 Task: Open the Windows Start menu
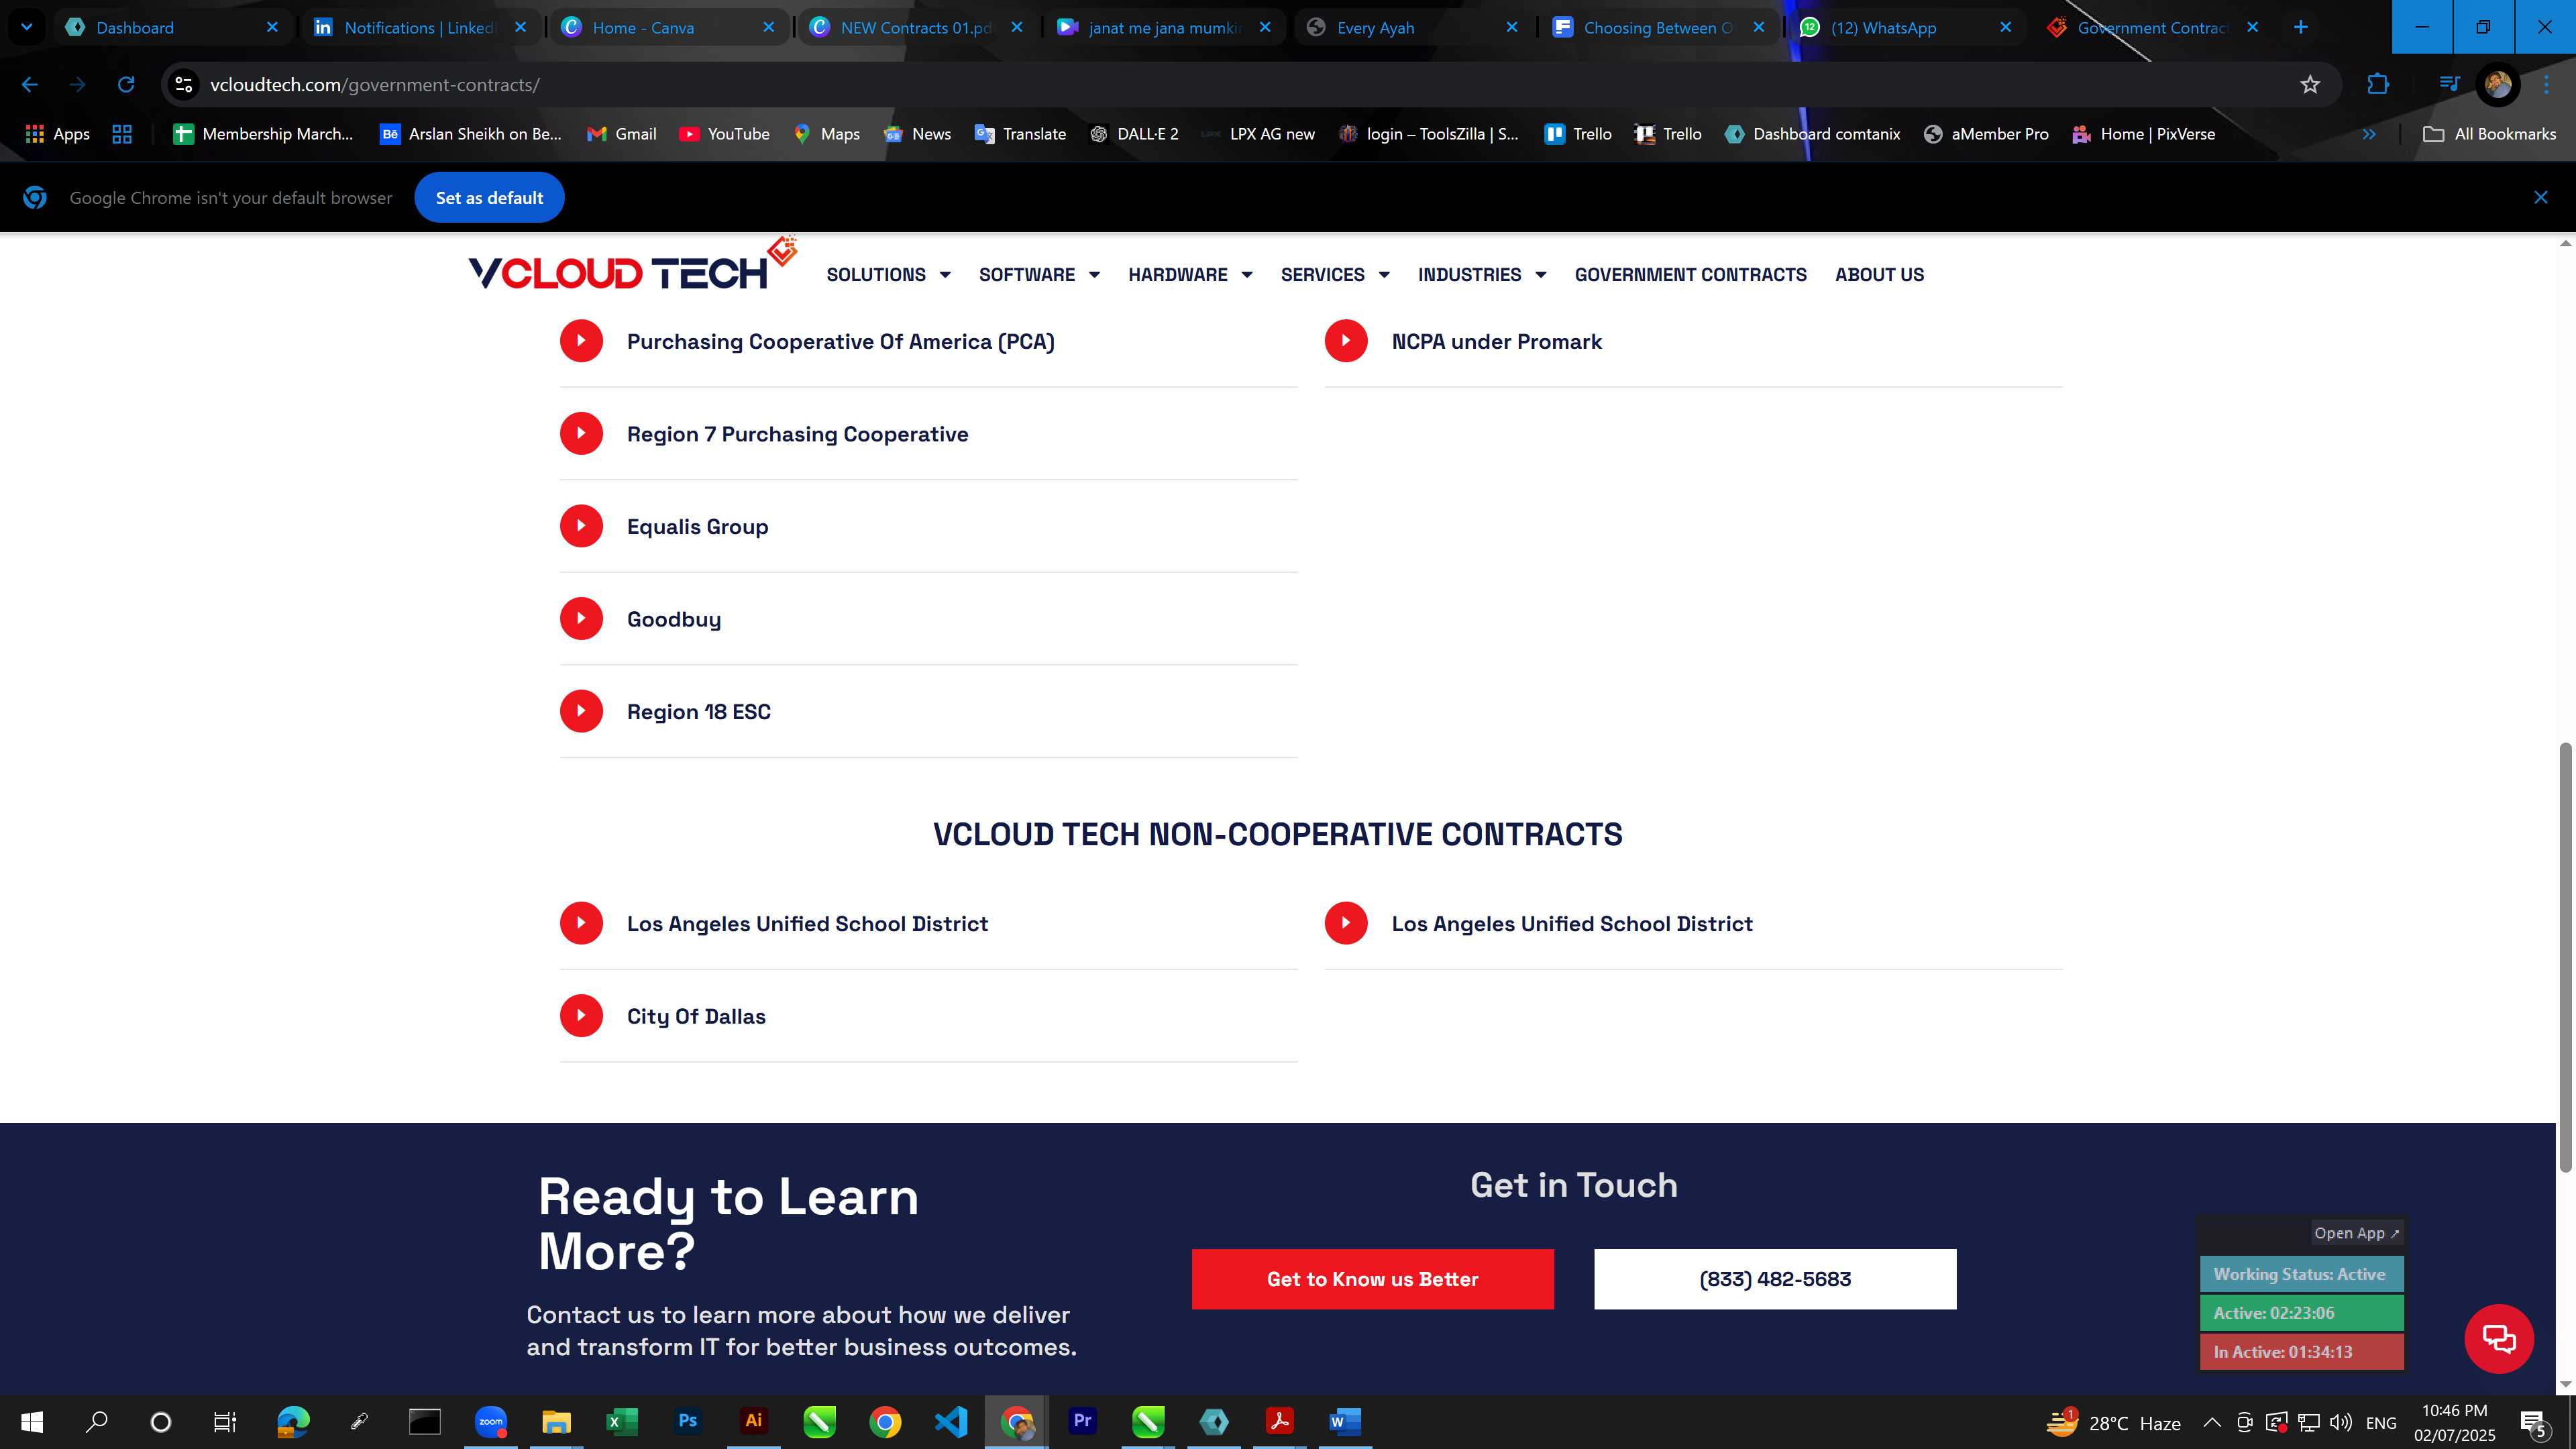[32, 1421]
